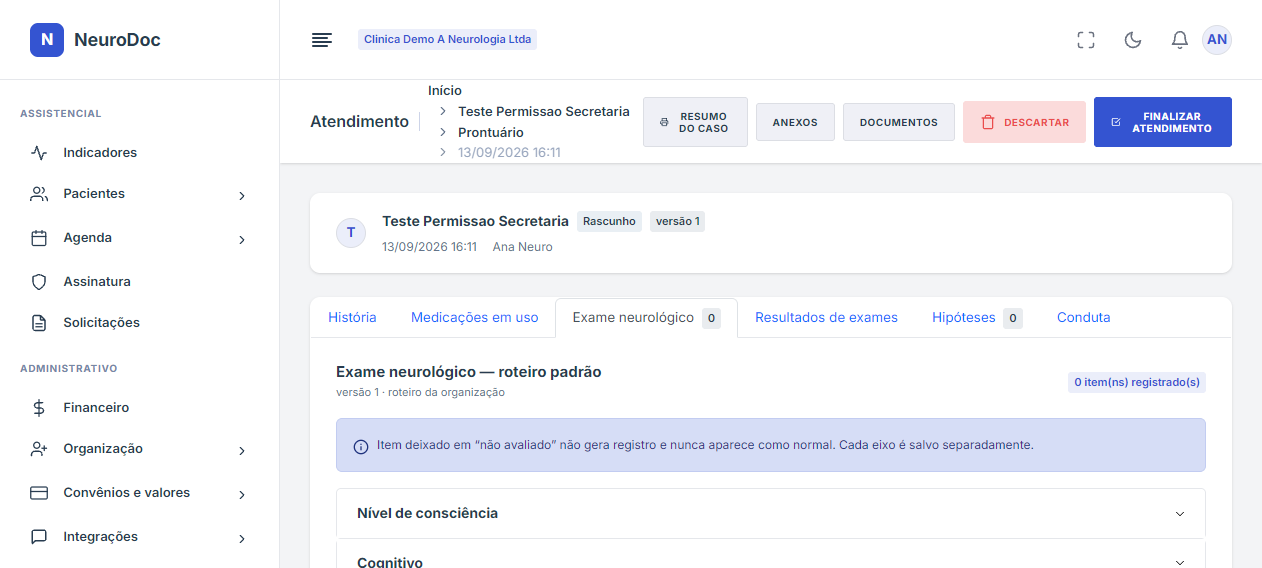The height and width of the screenshot is (568, 1262).
Task: Switch to Medicações em uso tab
Action: click(474, 318)
